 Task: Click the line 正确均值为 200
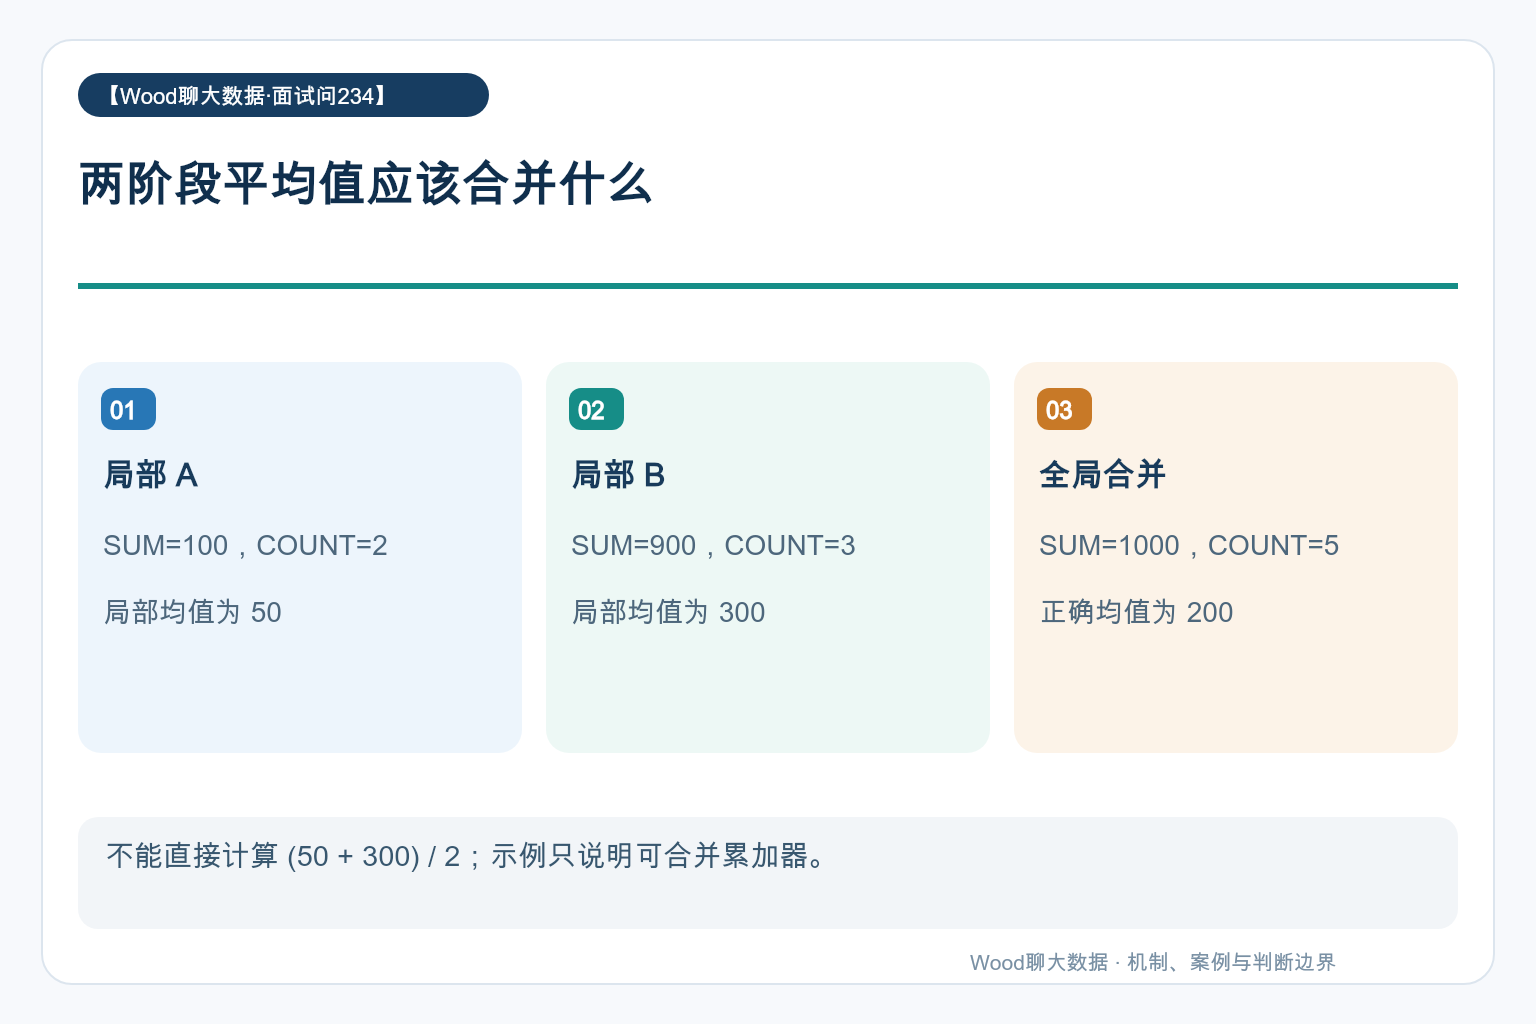[1137, 612]
